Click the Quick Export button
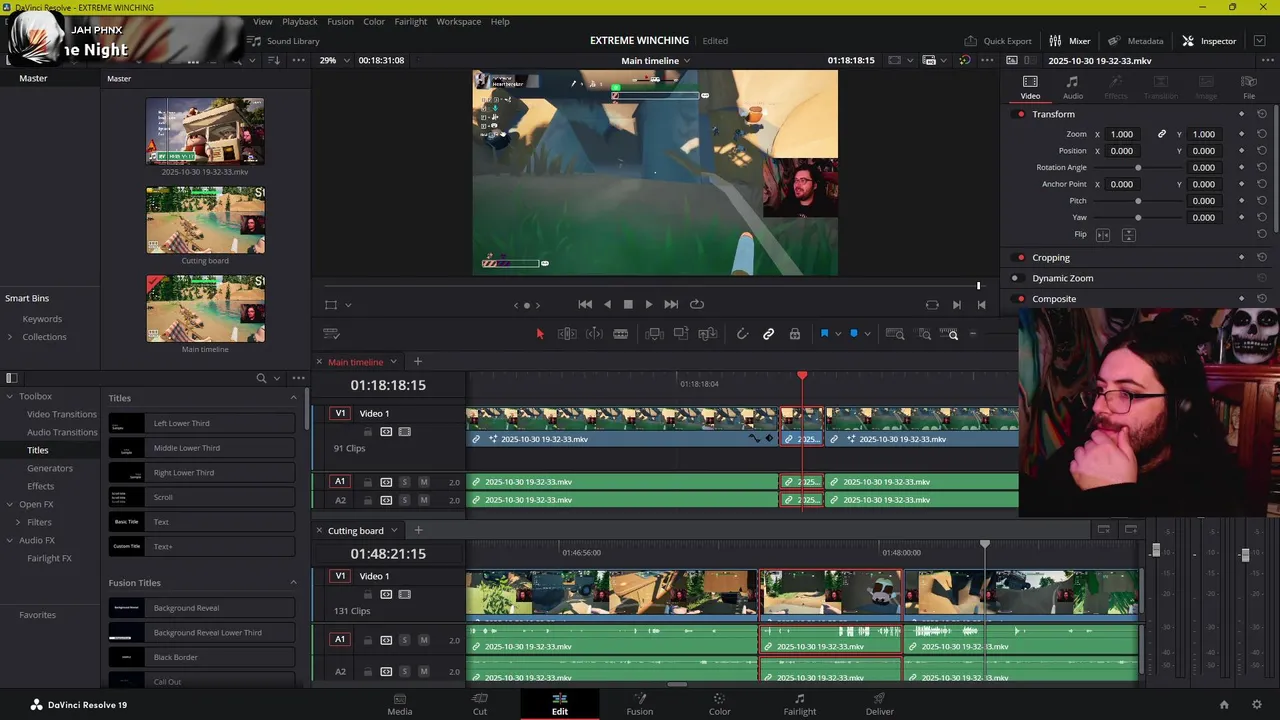 pyautogui.click(x=998, y=41)
